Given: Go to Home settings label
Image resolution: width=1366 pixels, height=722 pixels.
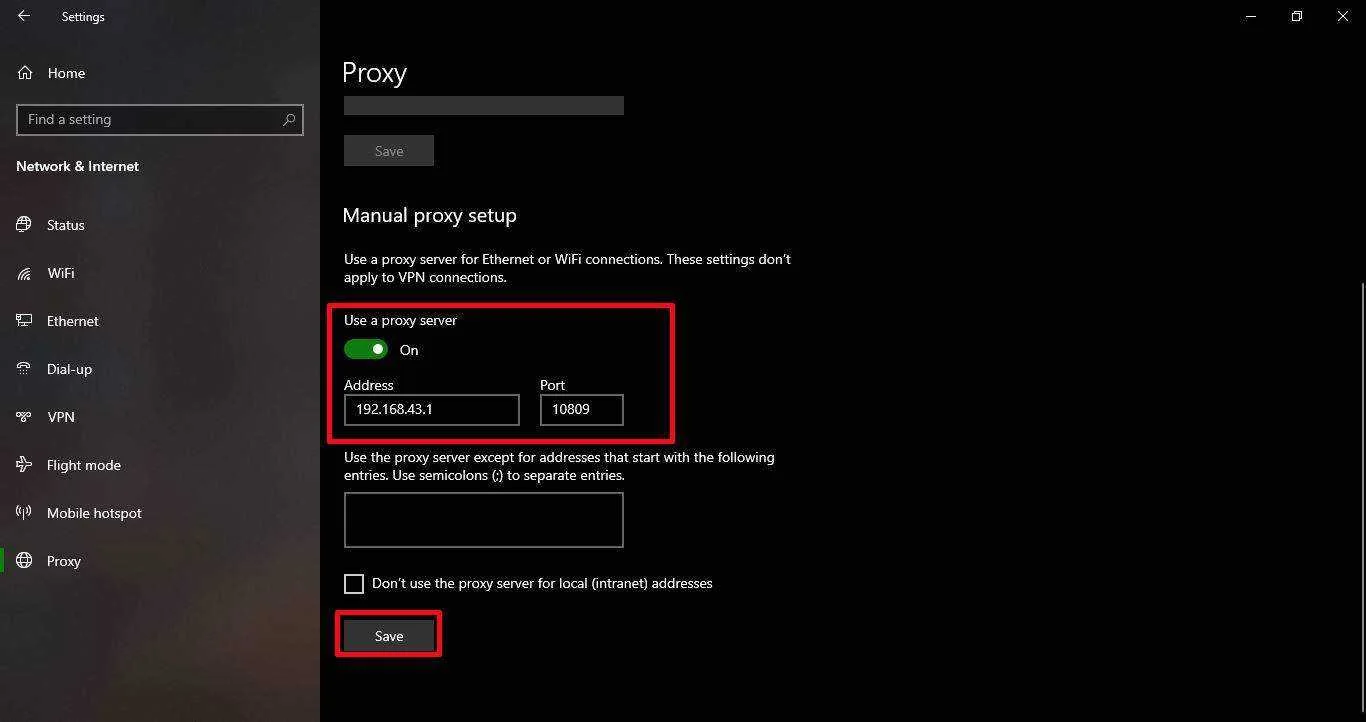Looking at the screenshot, I should (66, 73).
